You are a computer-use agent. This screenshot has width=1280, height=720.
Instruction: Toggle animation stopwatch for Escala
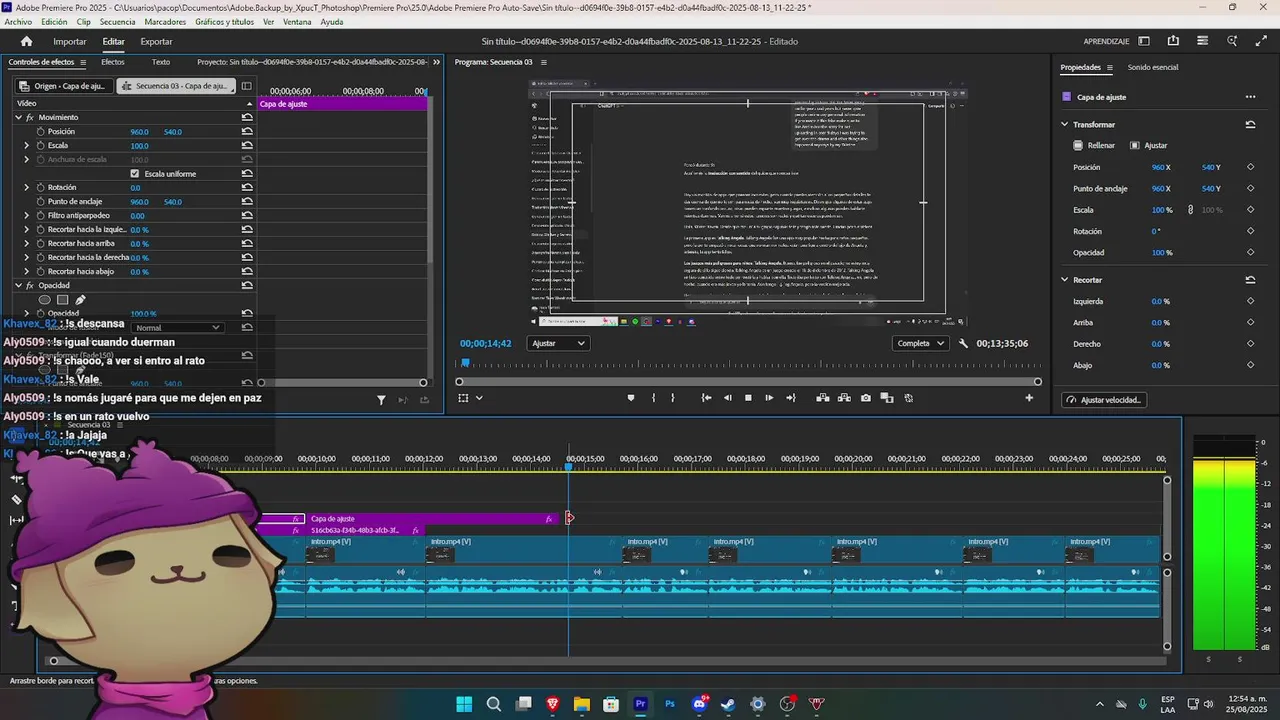coord(41,145)
